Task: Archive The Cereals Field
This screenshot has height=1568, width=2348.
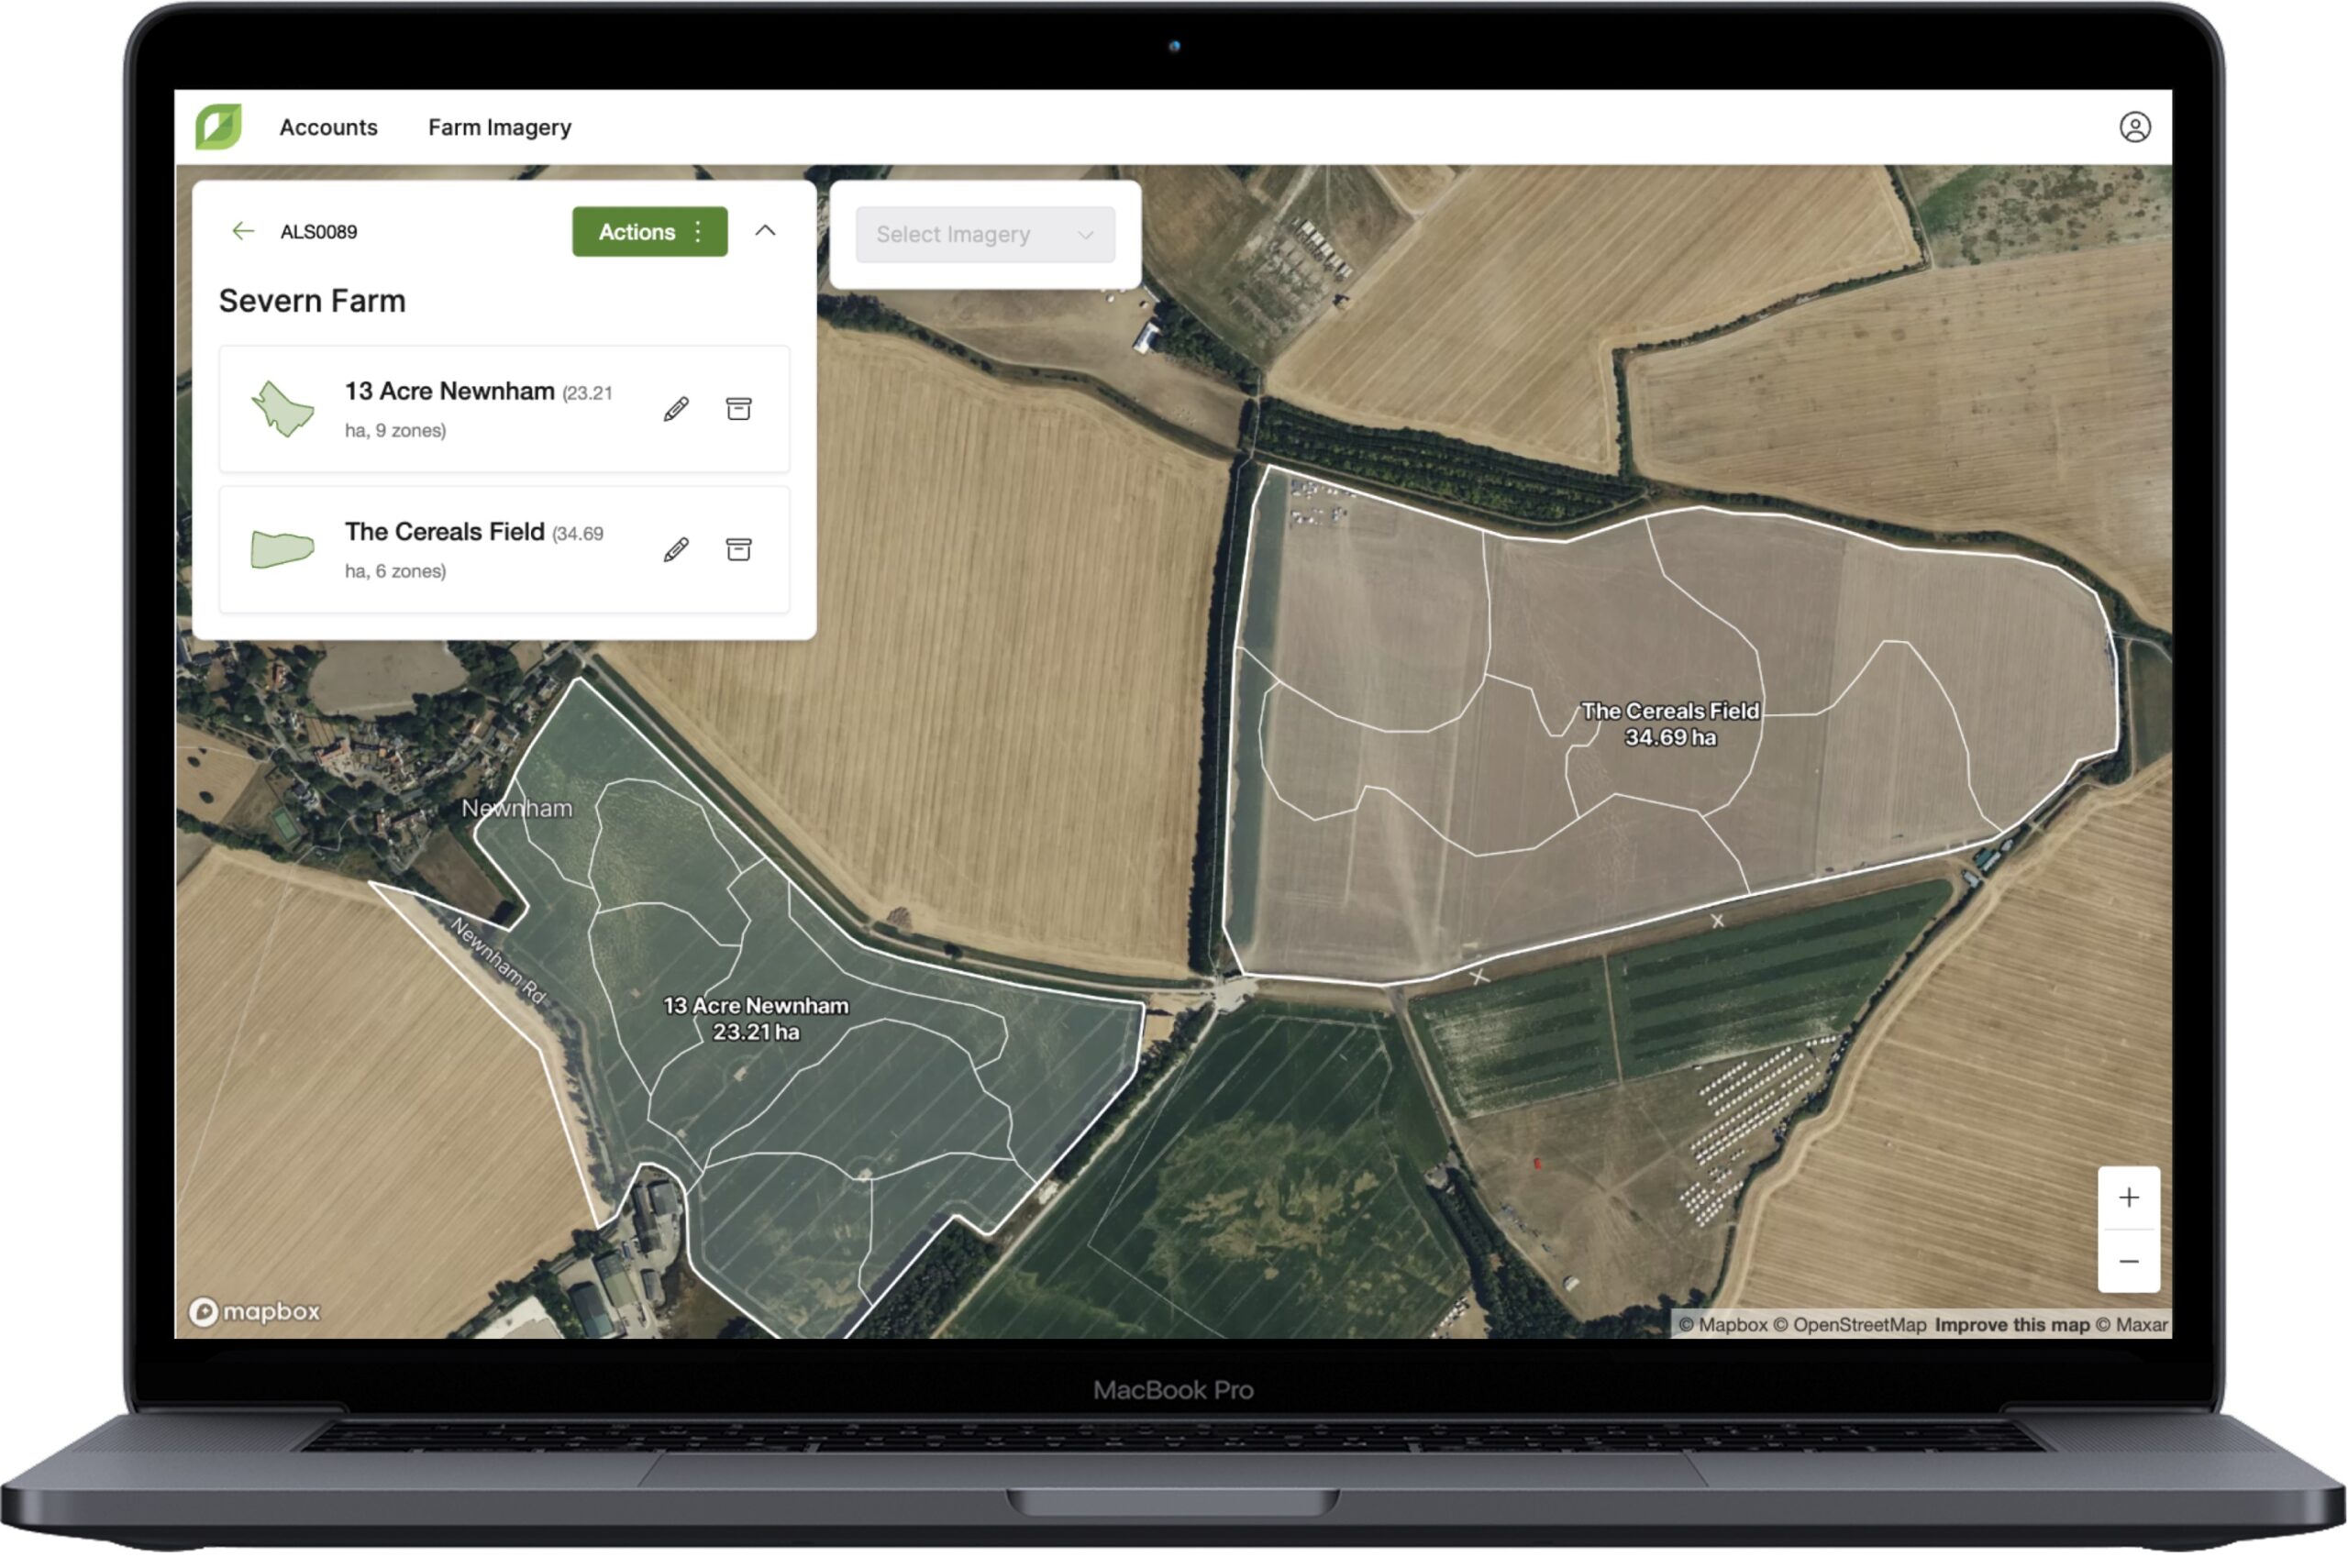Action: pos(739,549)
